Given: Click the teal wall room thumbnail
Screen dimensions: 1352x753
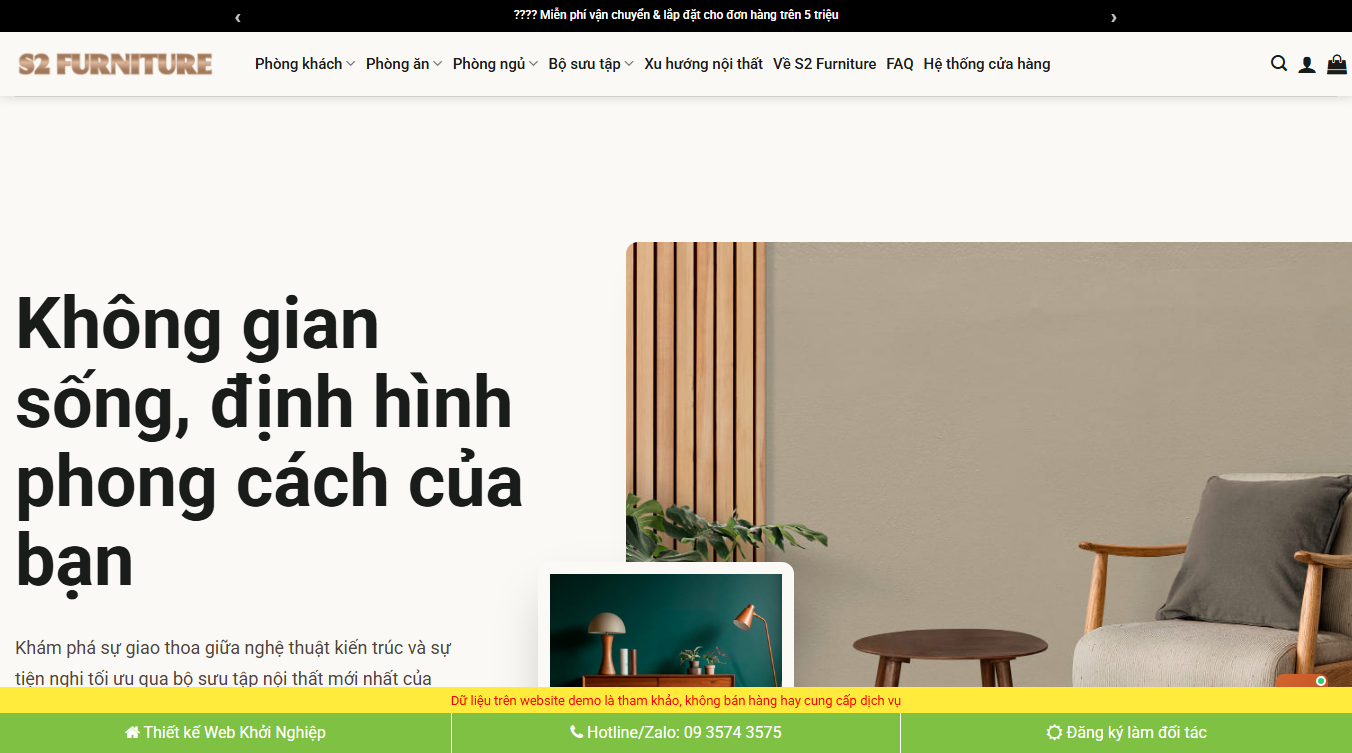Looking at the screenshot, I should pyautogui.click(x=666, y=630).
